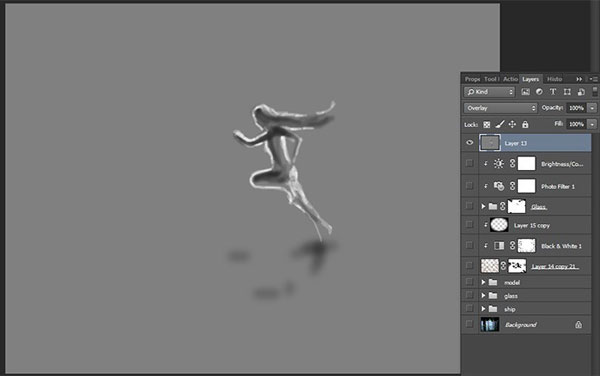The width and height of the screenshot is (600, 376).
Task: Show the Brightness/Contrast layer visibility box
Action: [469, 163]
